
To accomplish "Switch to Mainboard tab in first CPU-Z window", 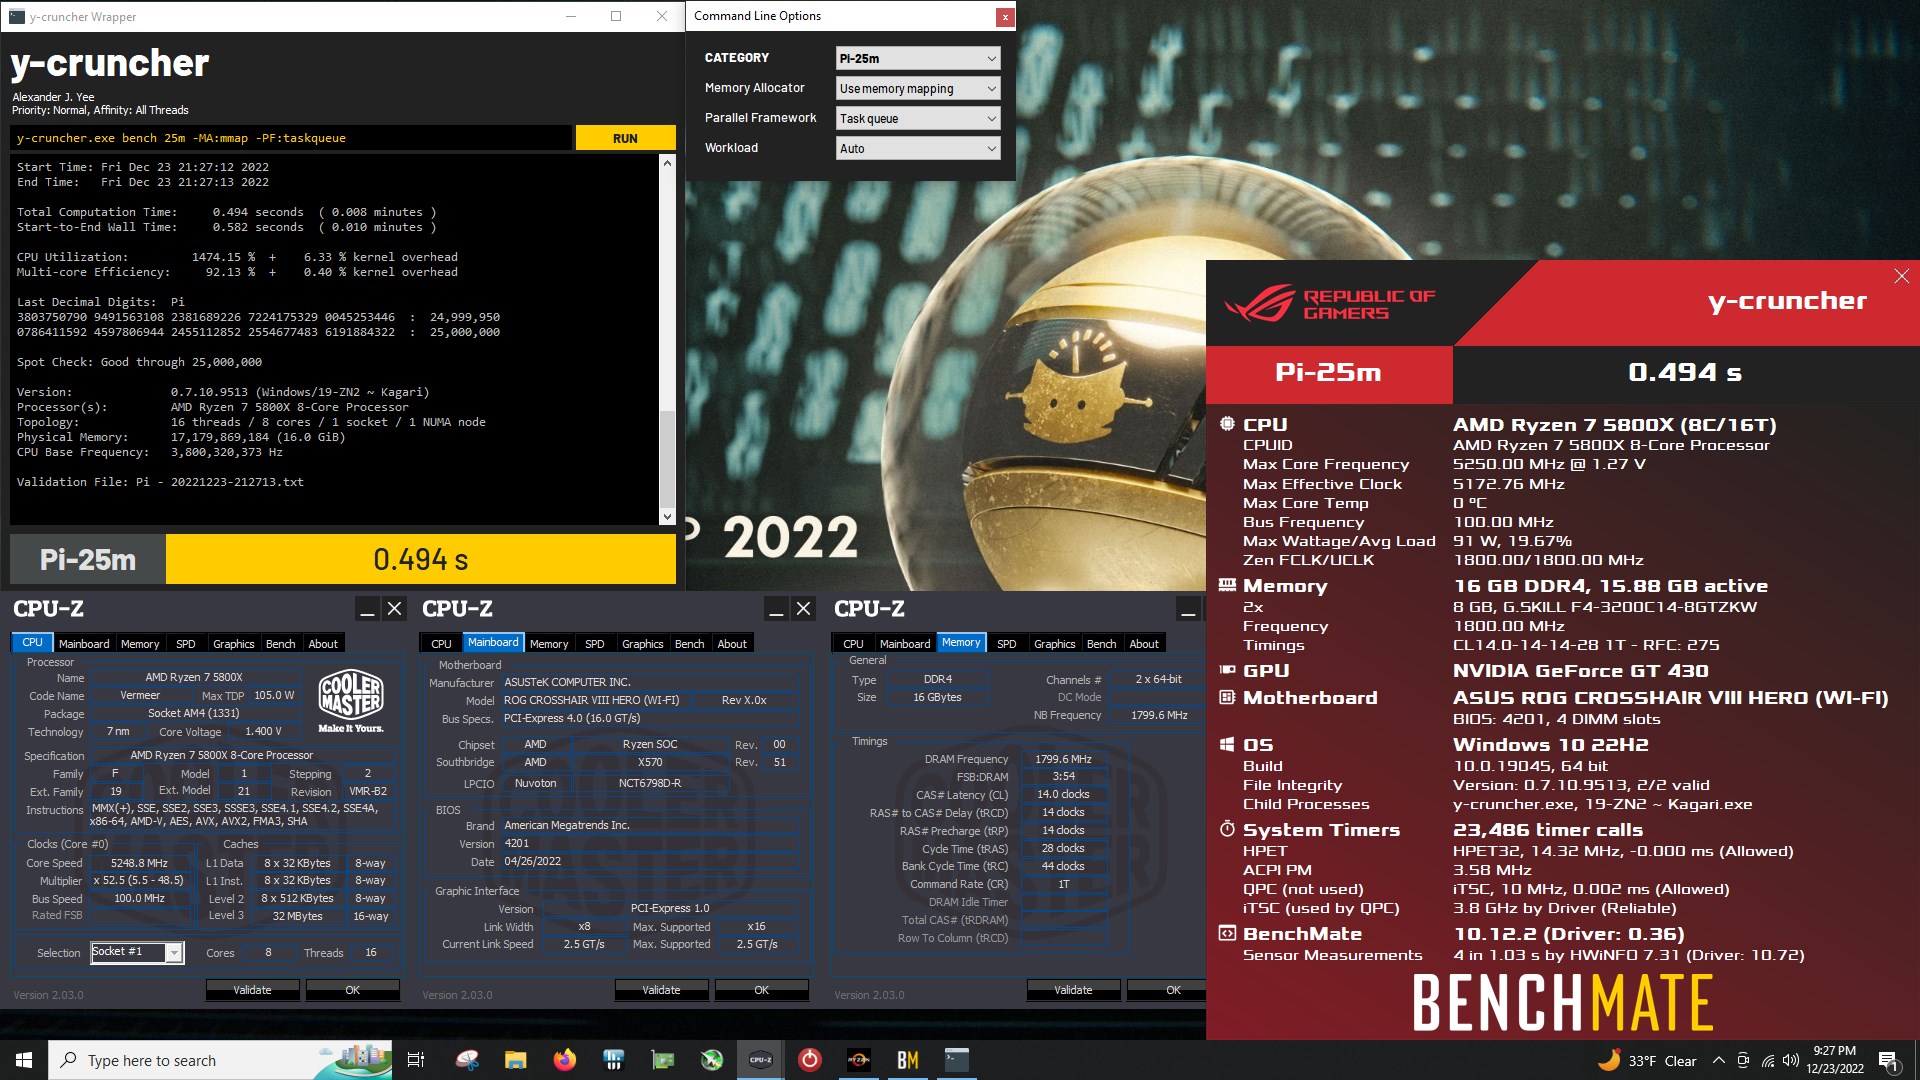I will click(84, 644).
